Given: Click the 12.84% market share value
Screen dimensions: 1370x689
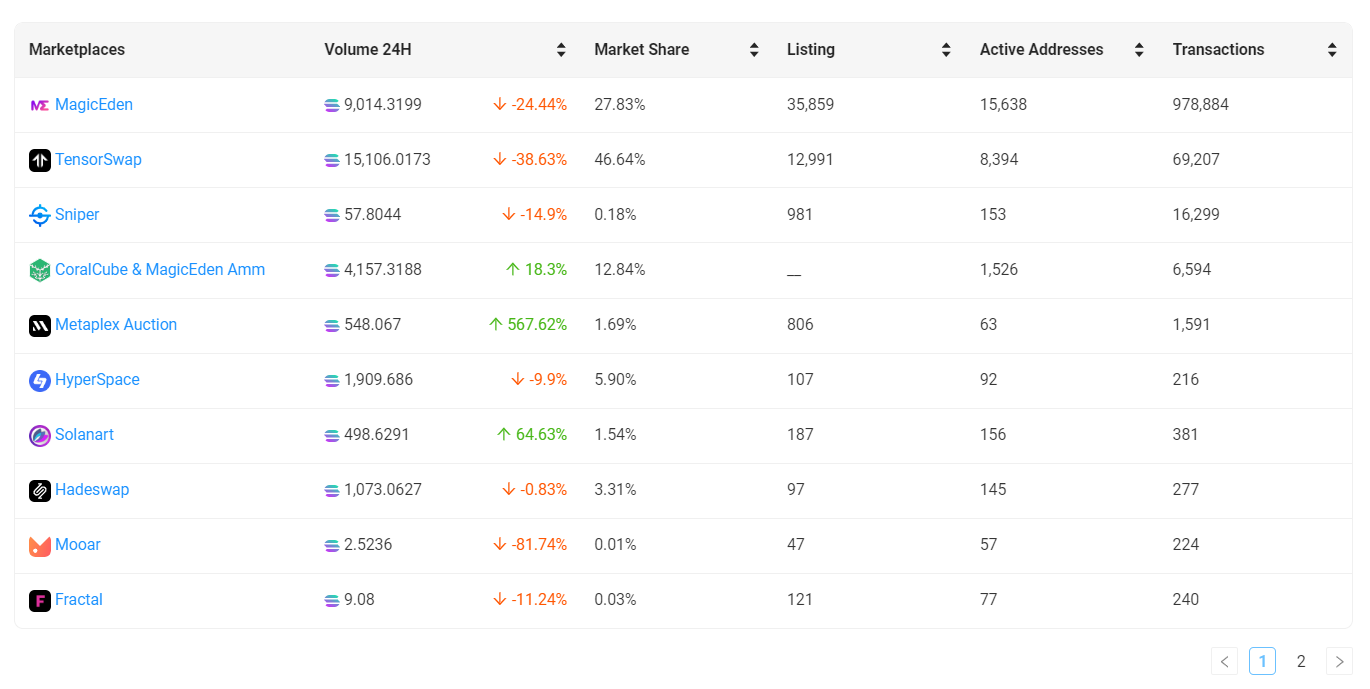Looking at the screenshot, I should (620, 270).
